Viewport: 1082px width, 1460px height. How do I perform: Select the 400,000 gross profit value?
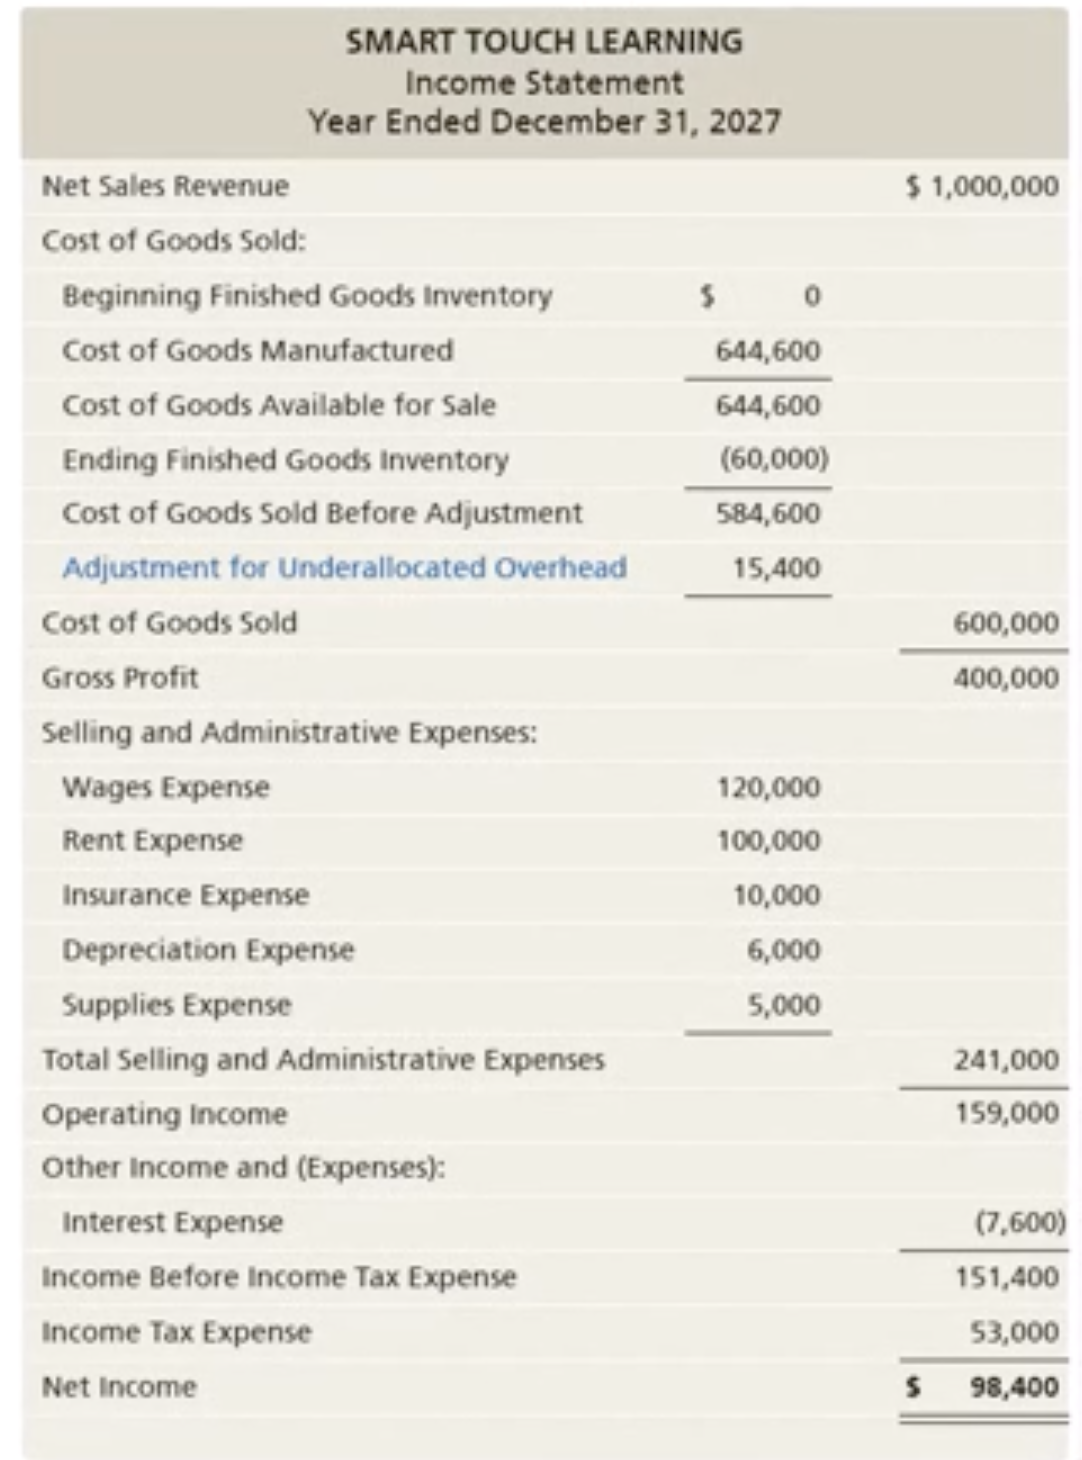[x=1005, y=678]
